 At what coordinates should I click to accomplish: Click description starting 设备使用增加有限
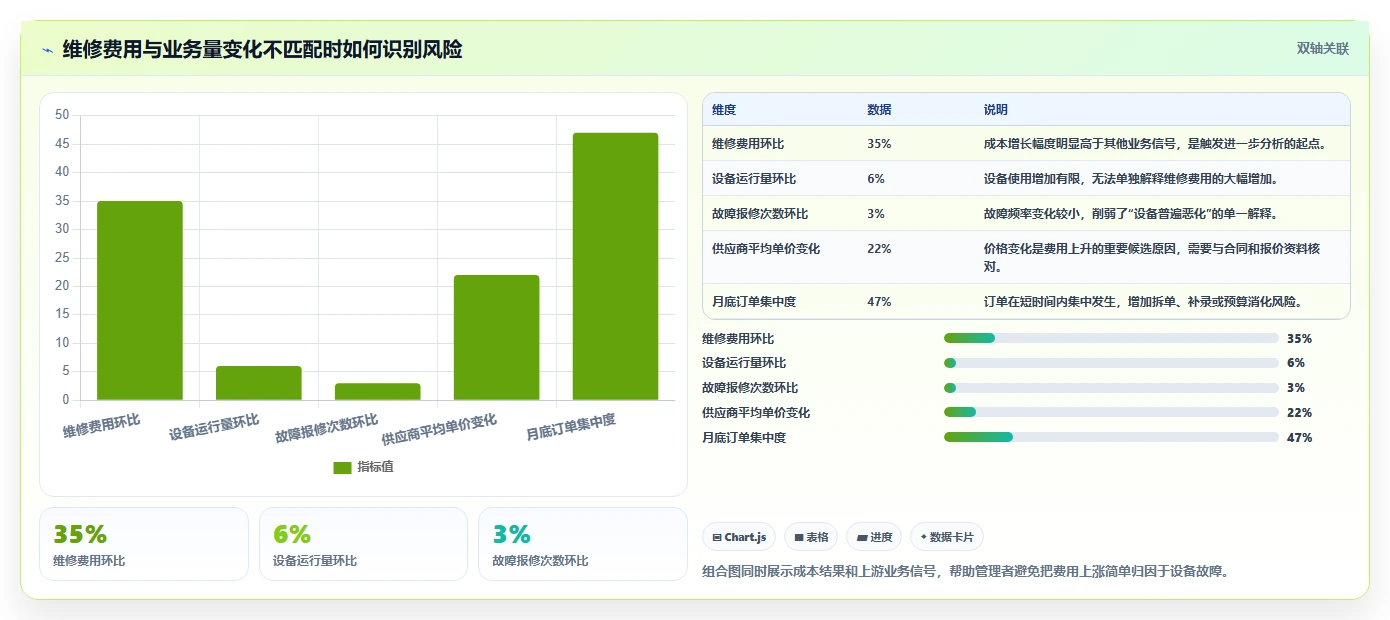pyautogui.click(x=1131, y=179)
